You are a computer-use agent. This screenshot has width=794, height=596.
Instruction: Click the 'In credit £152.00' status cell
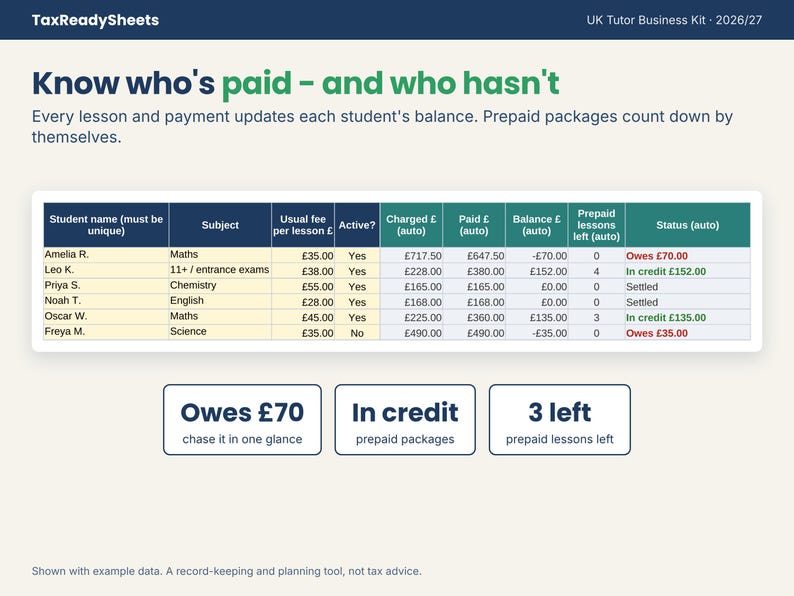(688, 271)
